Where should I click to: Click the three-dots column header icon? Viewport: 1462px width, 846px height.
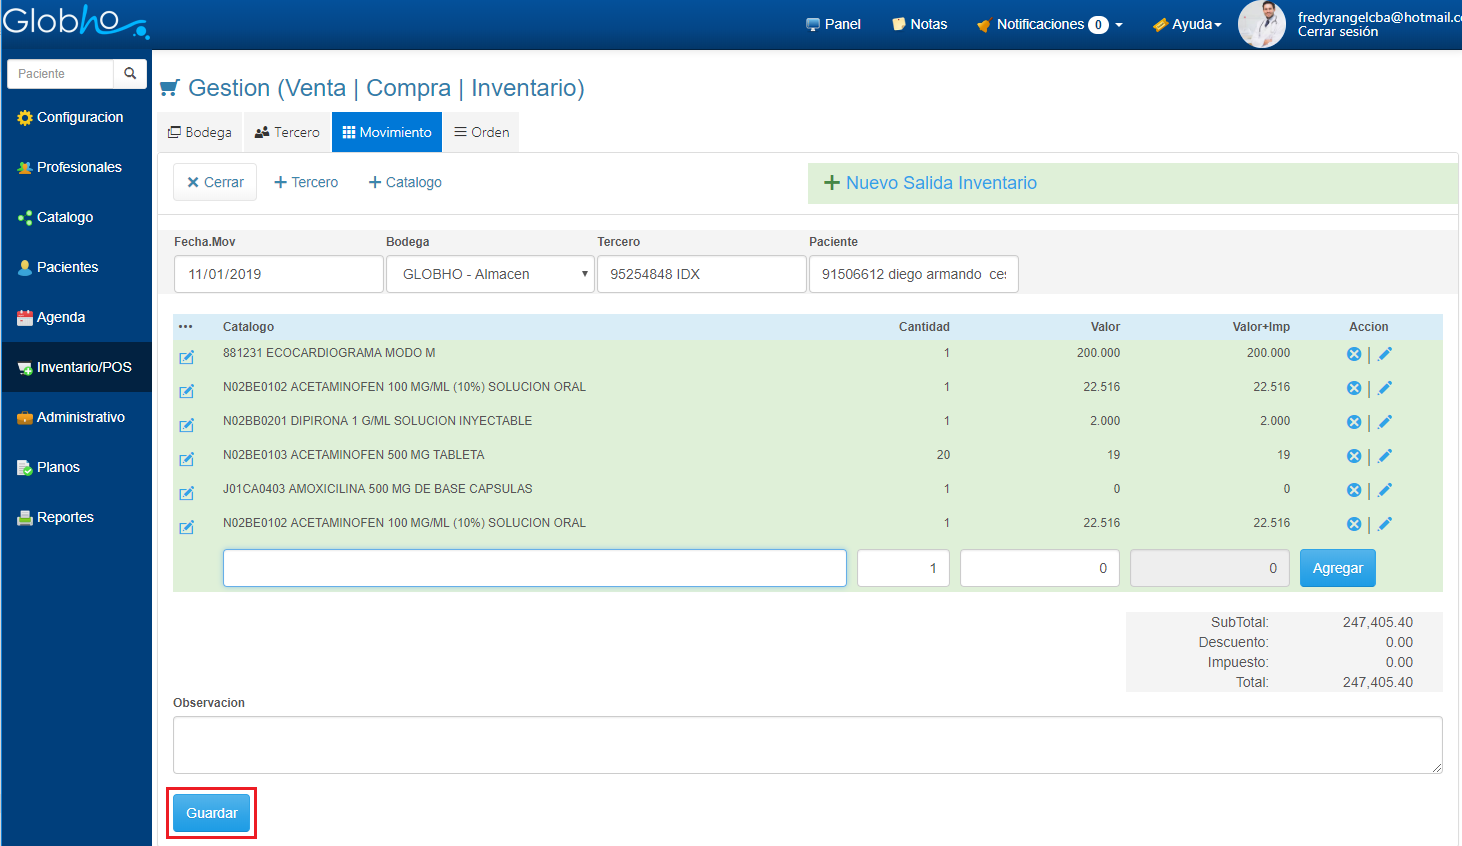[185, 327]
